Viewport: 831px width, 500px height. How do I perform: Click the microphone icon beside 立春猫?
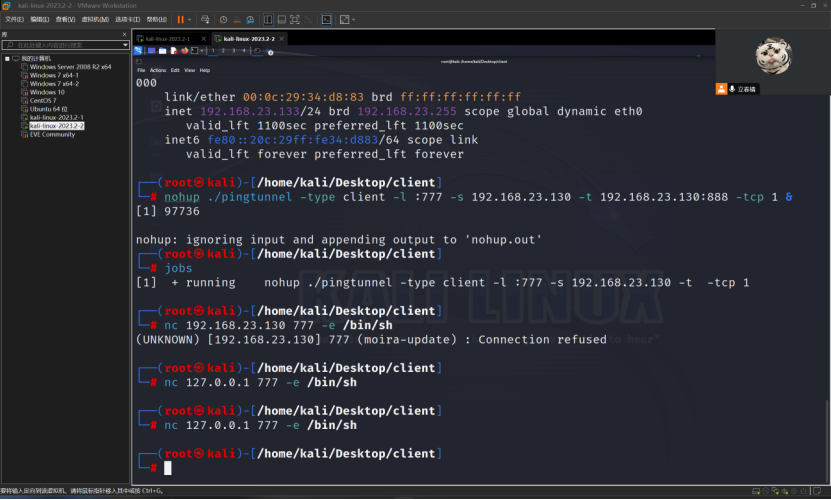pos(732,89)
